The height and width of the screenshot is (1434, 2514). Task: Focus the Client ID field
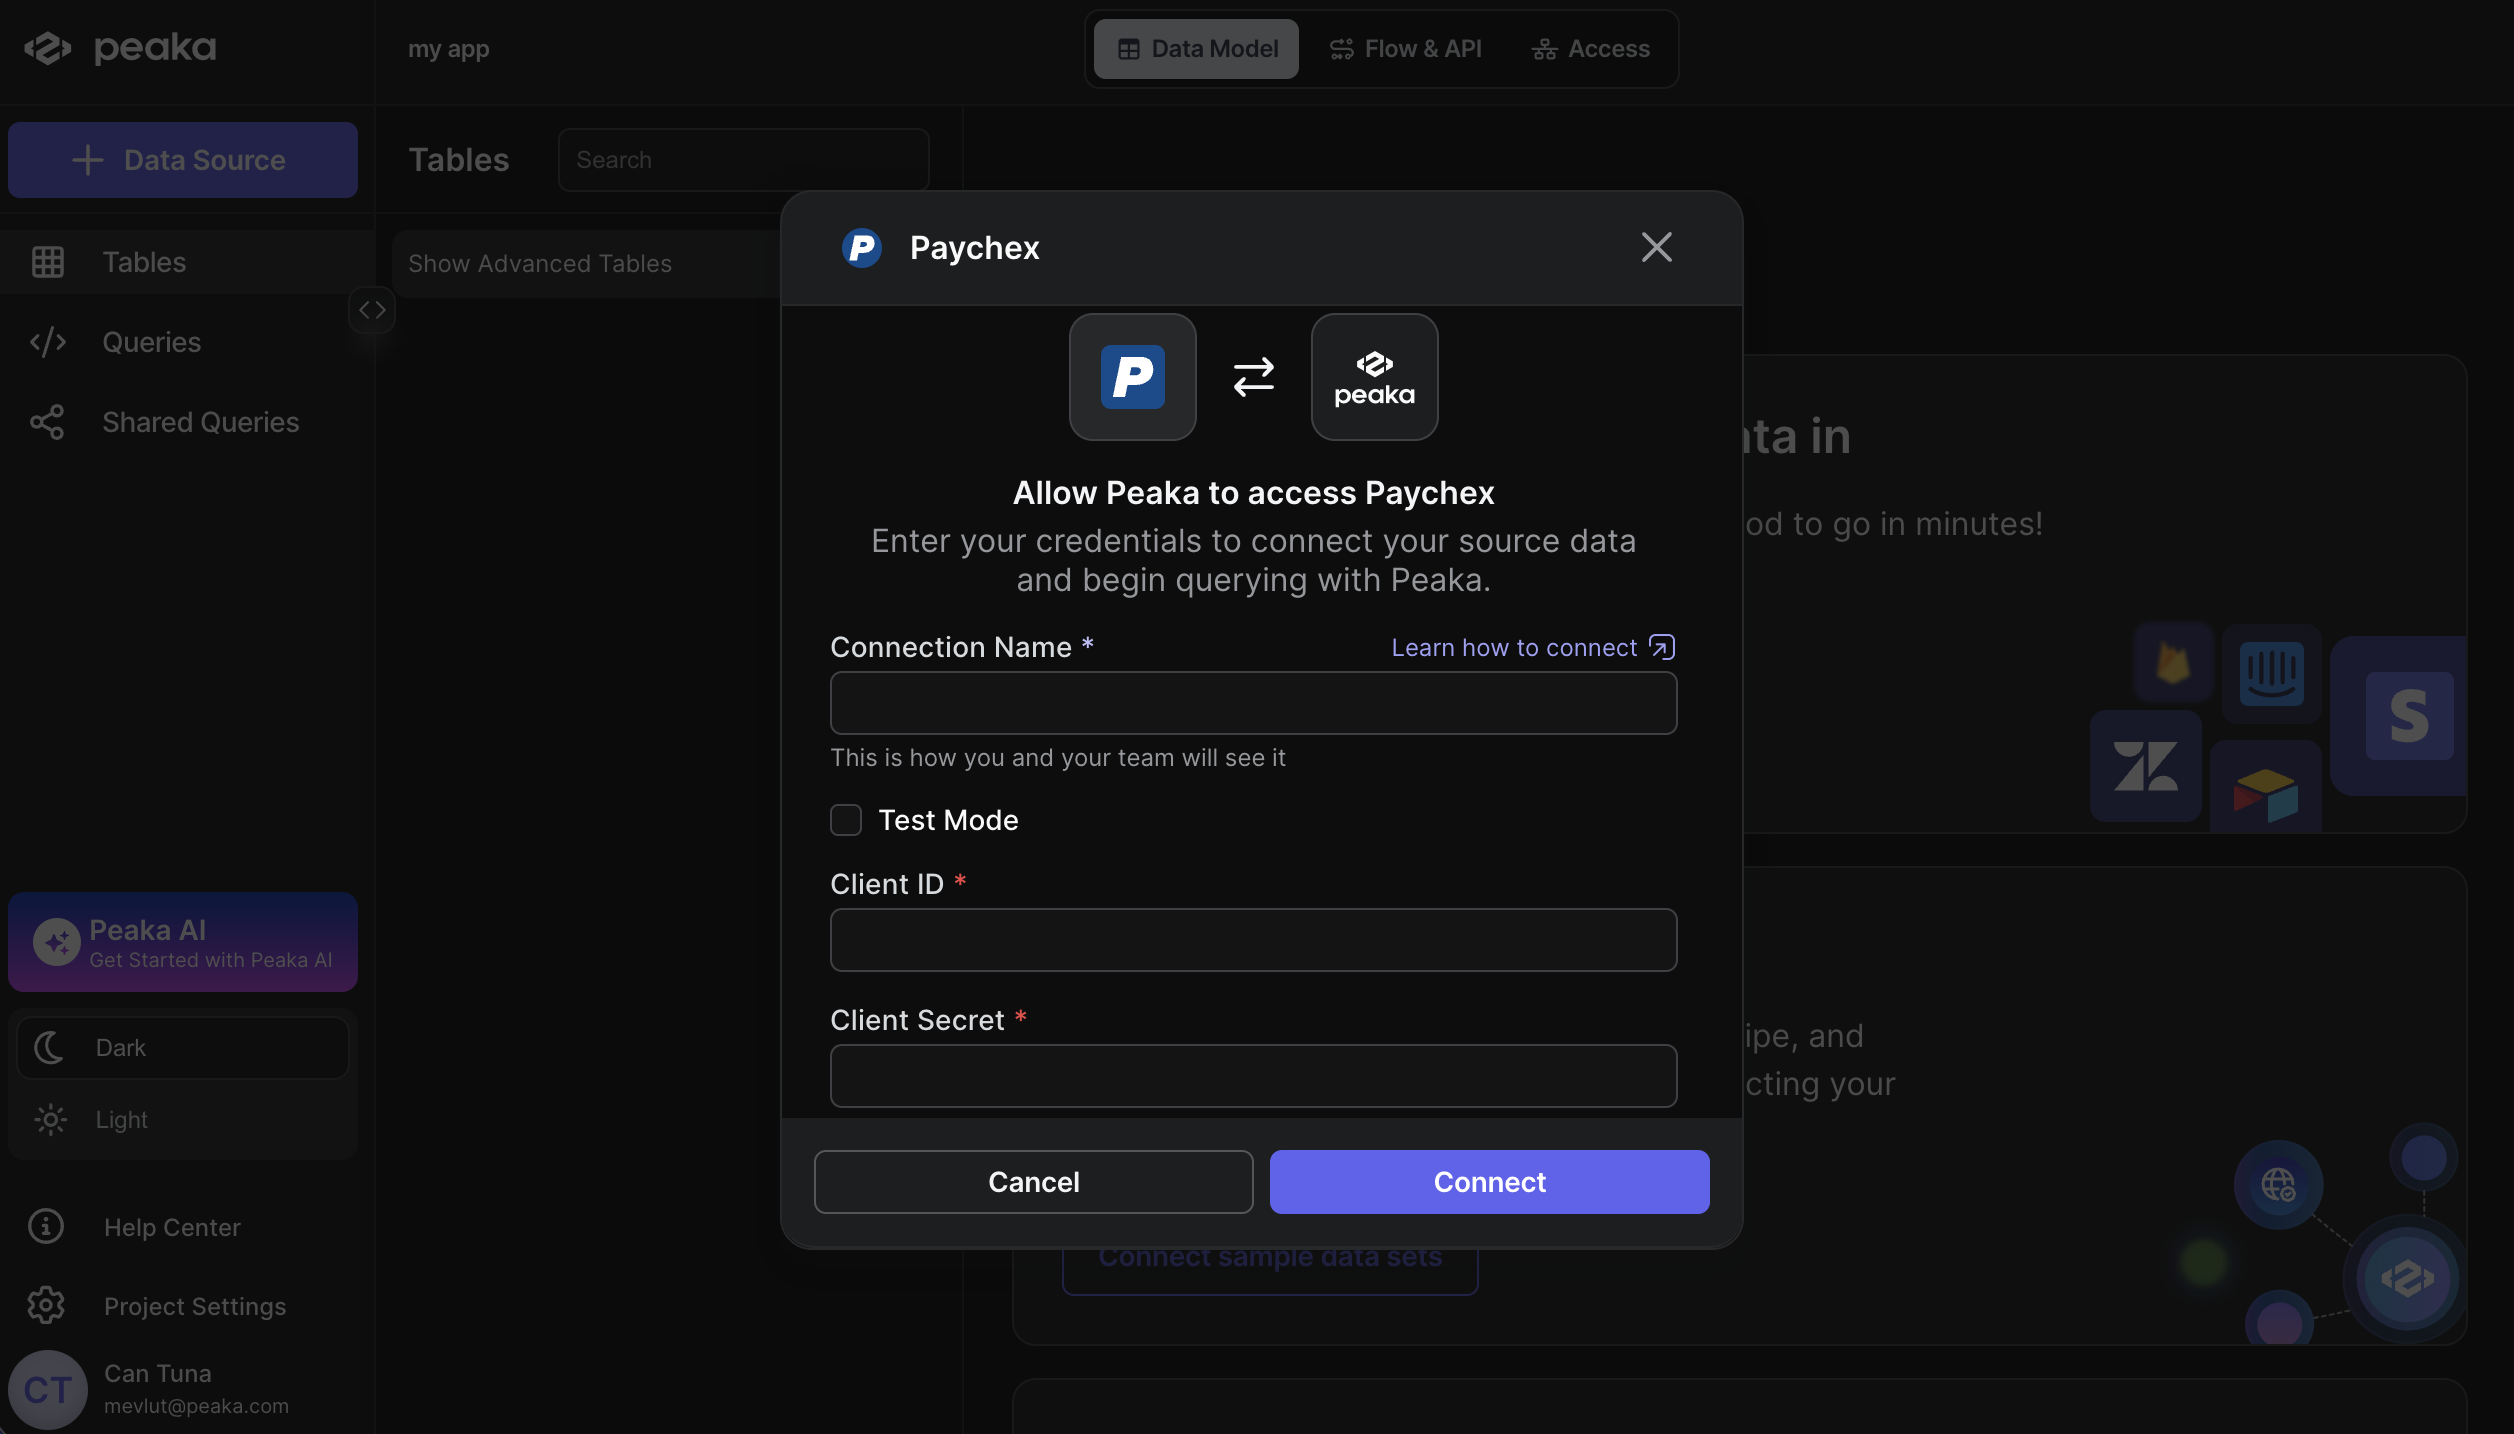1253,940
